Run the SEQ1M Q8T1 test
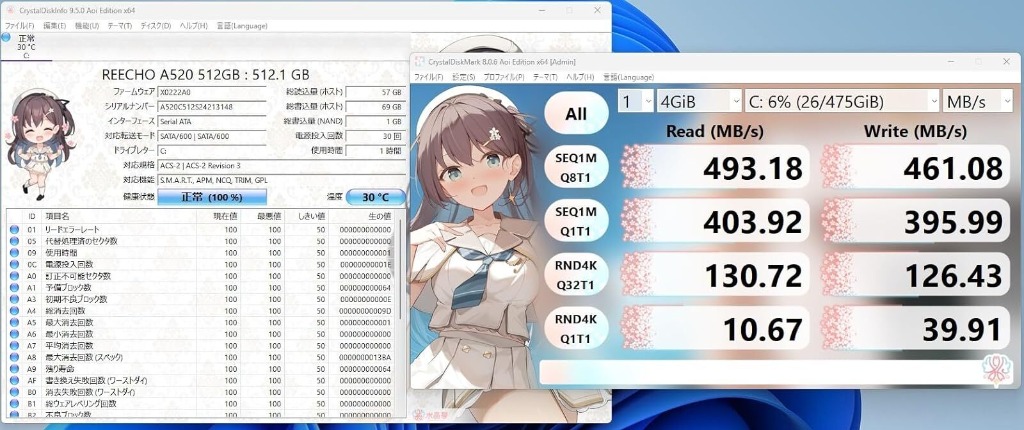1024x430 pixels. point(576,167)
